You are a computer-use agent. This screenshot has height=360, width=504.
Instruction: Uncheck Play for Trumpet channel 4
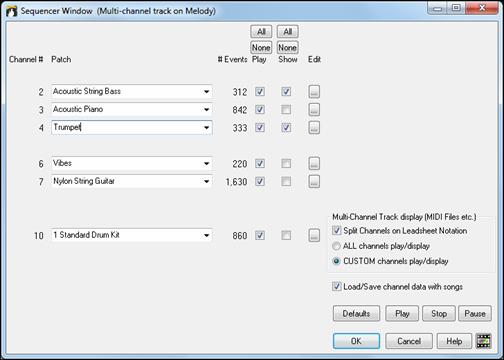[260, 127]
